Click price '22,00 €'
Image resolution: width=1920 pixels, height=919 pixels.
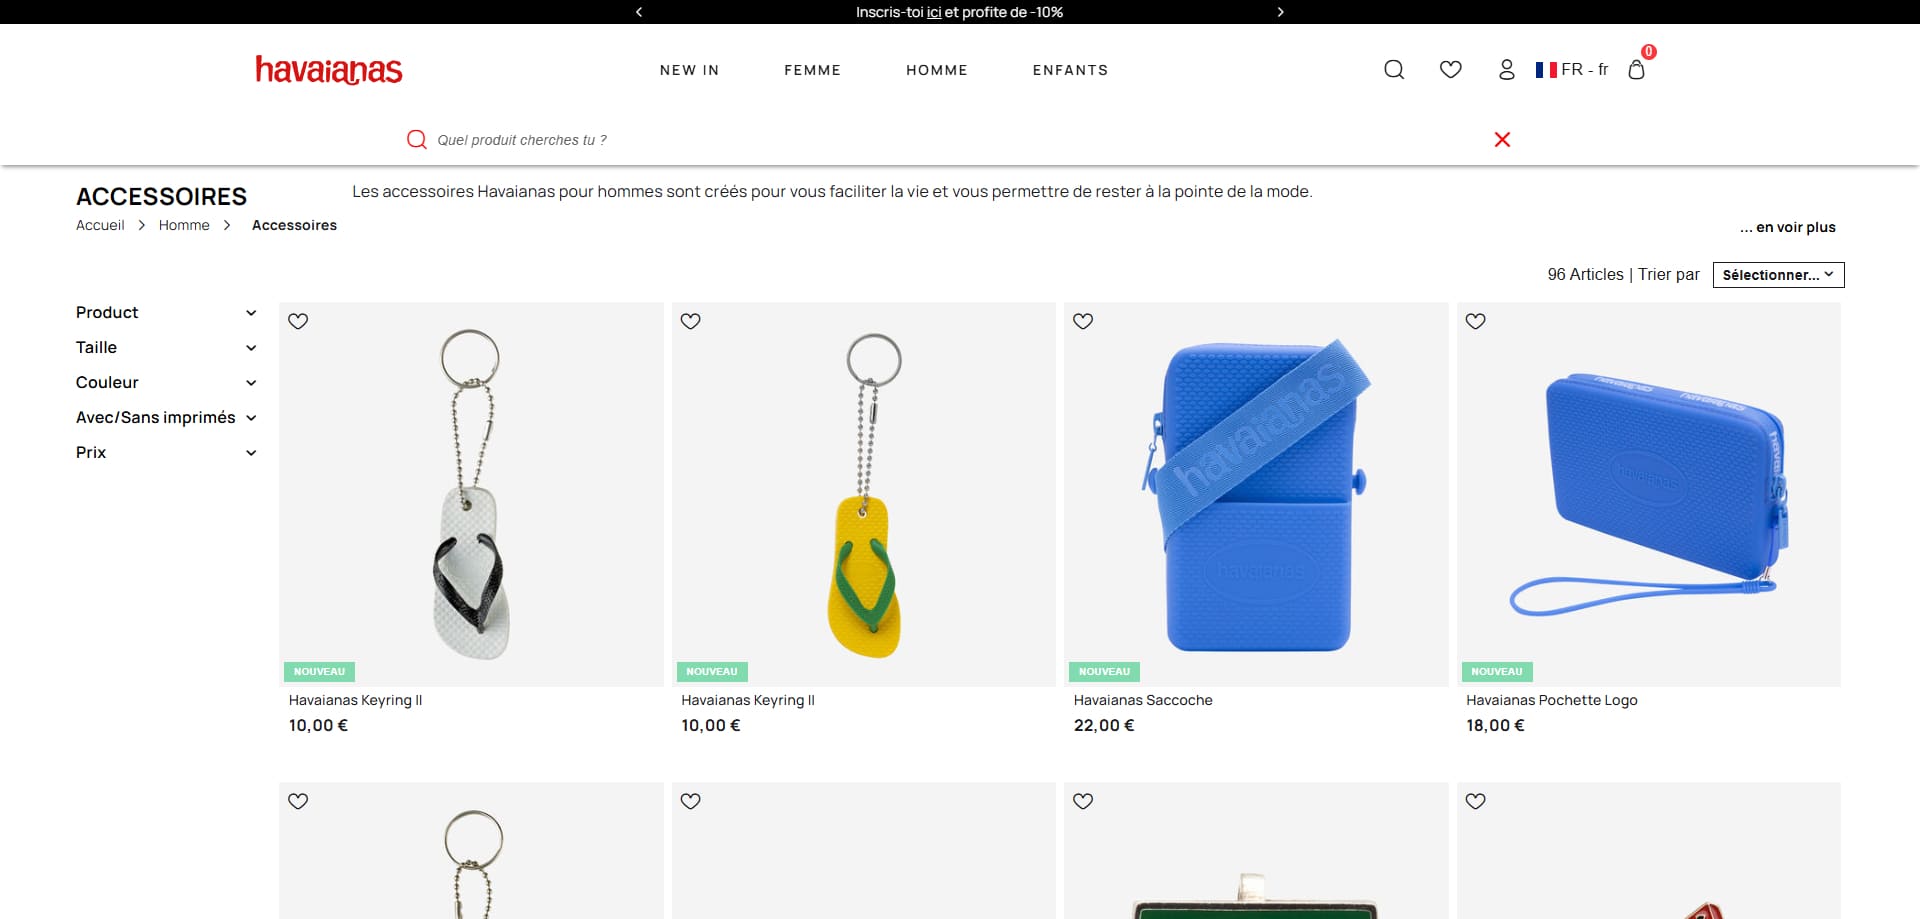[1104, 725]
